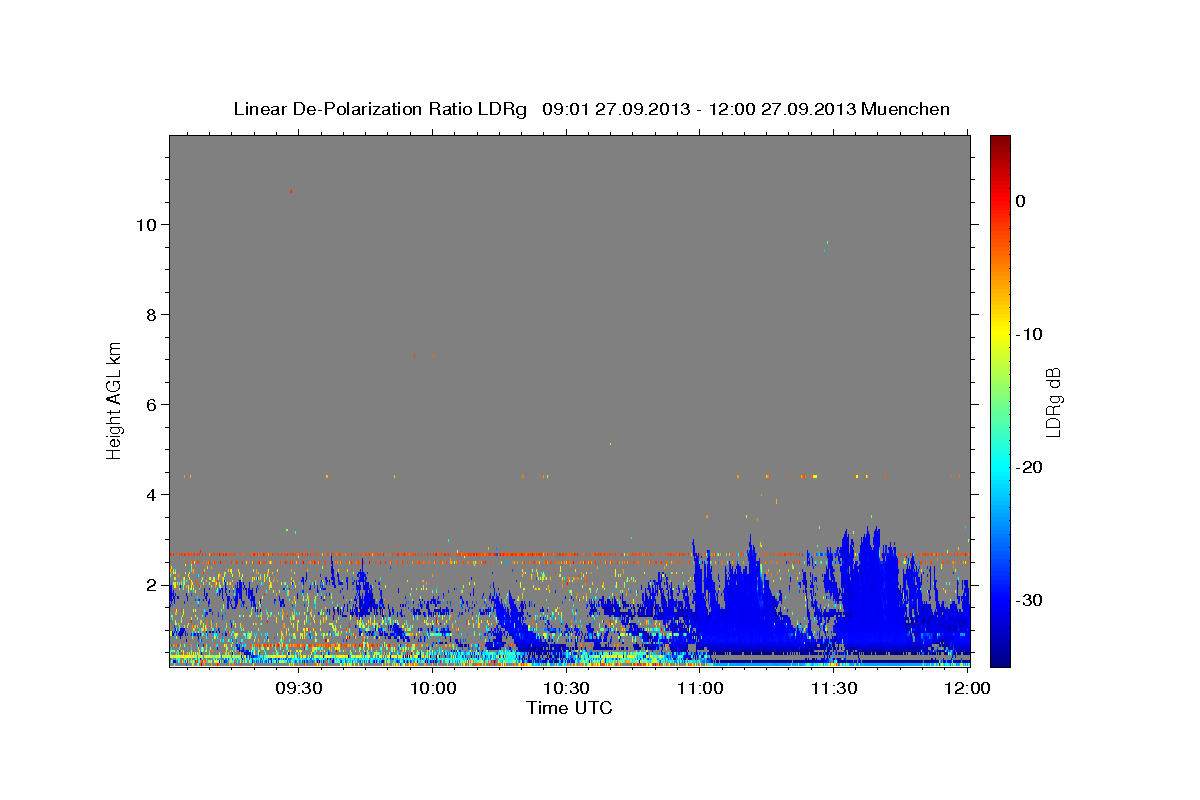
Task: Click the dark red top of the colorbar
Action: [1000, 143]
